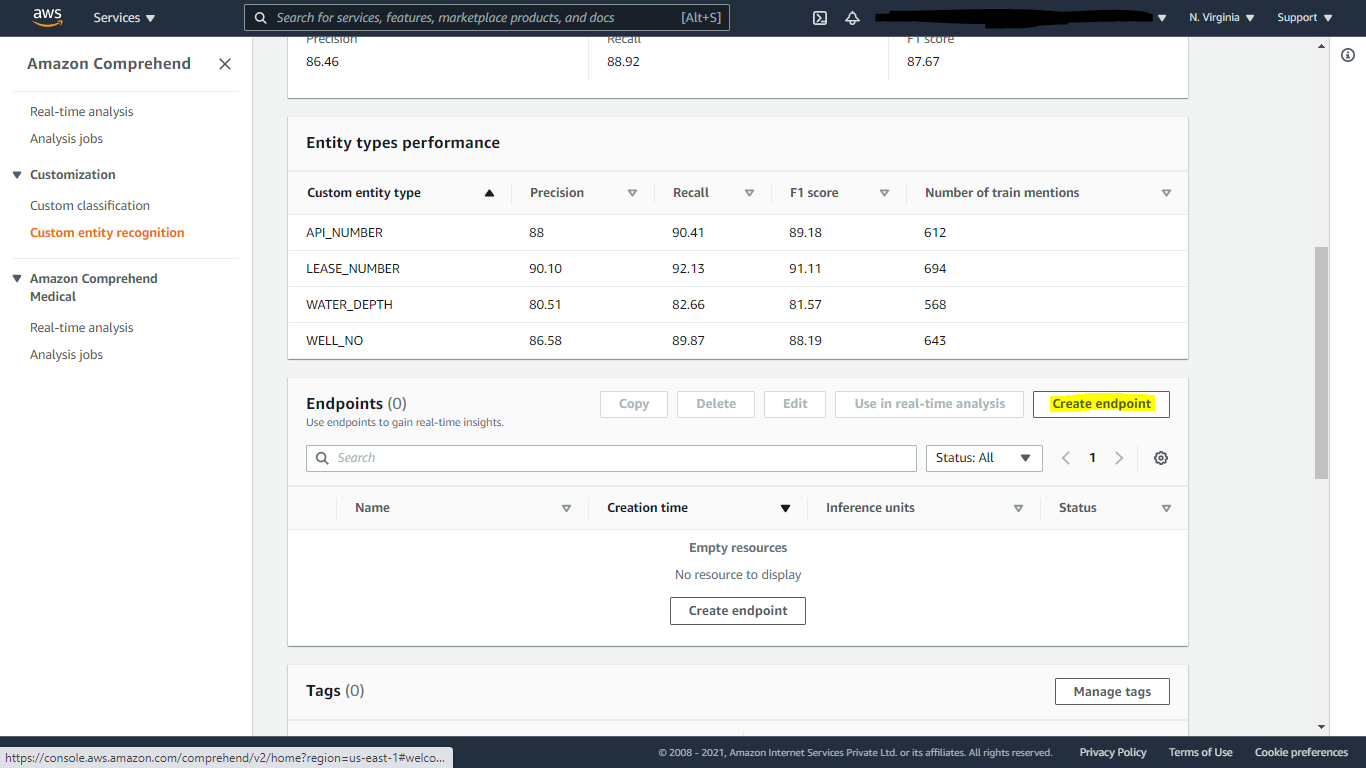The image size is (1366, 768).
Task: Close the Amazon Comprehend side panel
Action: pos(225,64)
